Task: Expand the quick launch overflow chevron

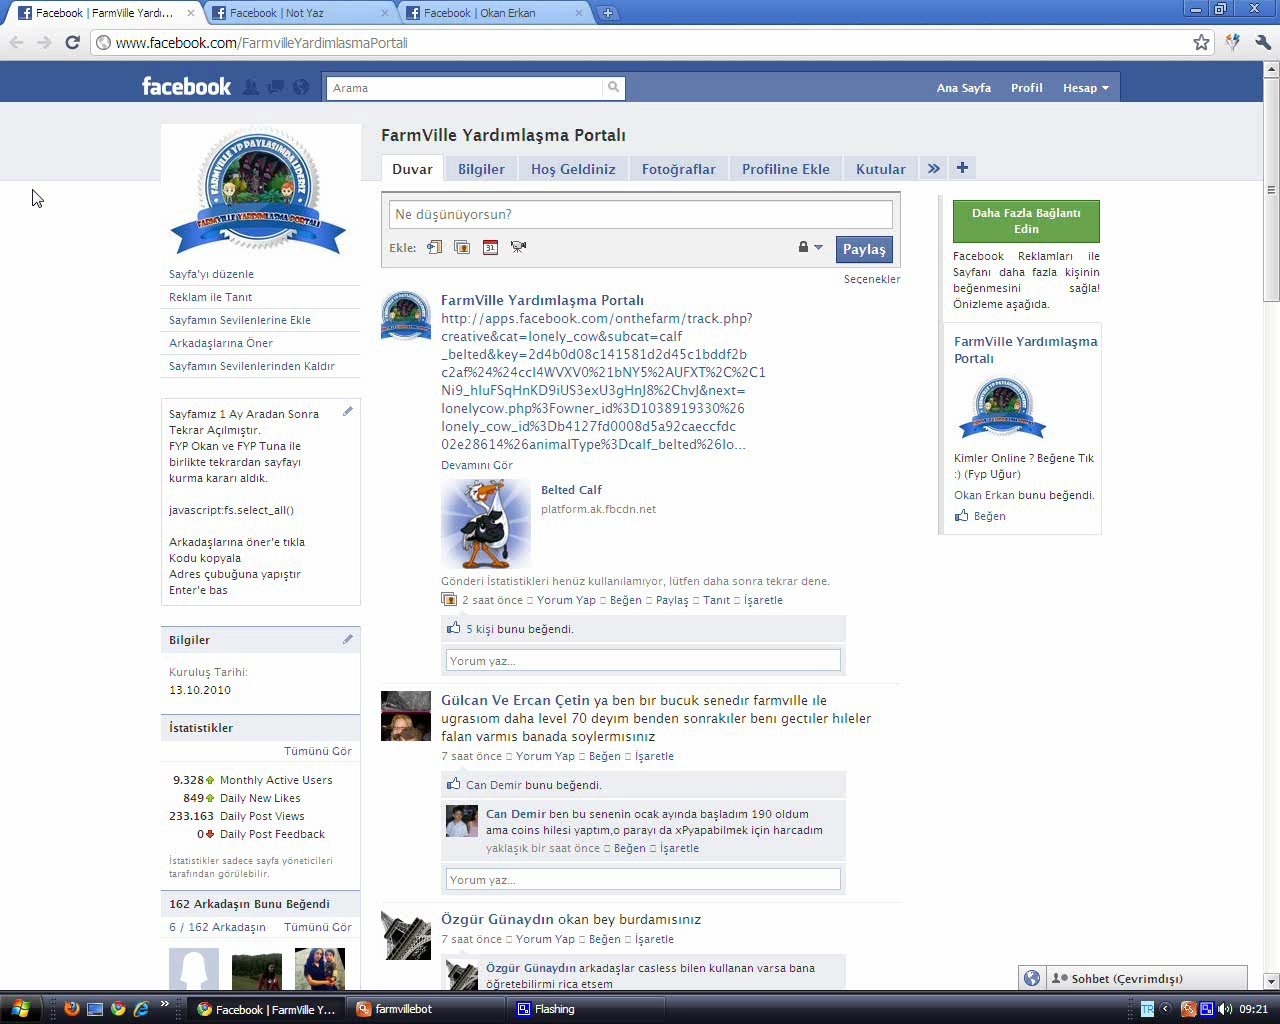Action: [x=165, y=1005]
